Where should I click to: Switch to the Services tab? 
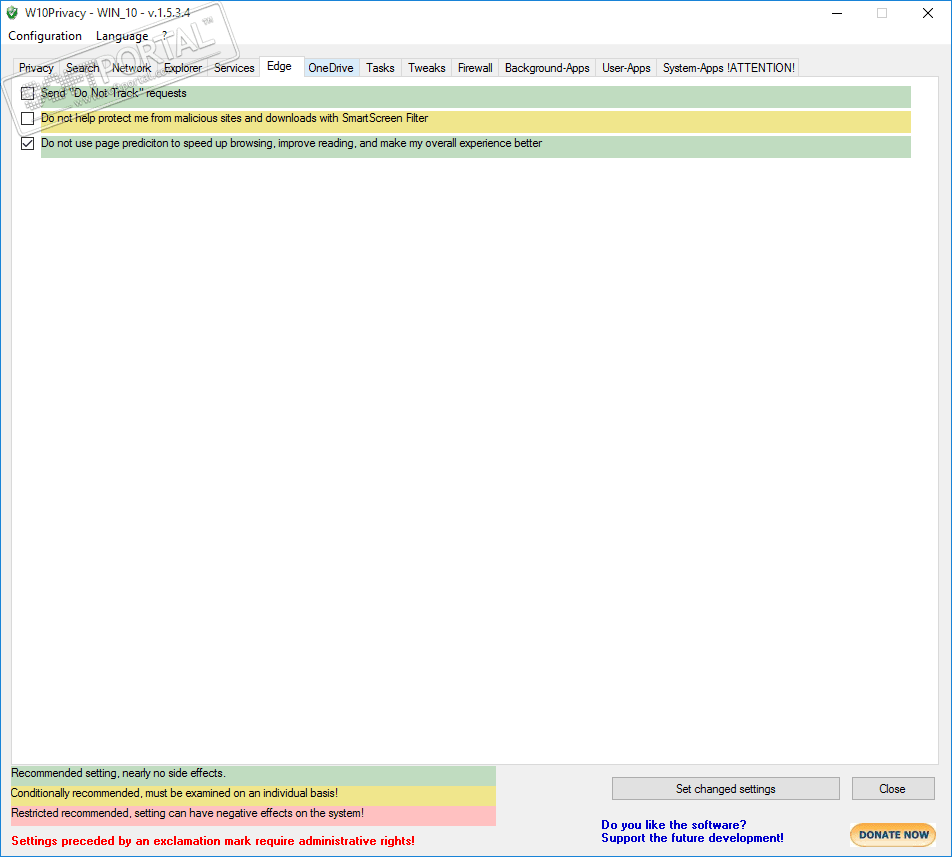(x=234, y=68)
